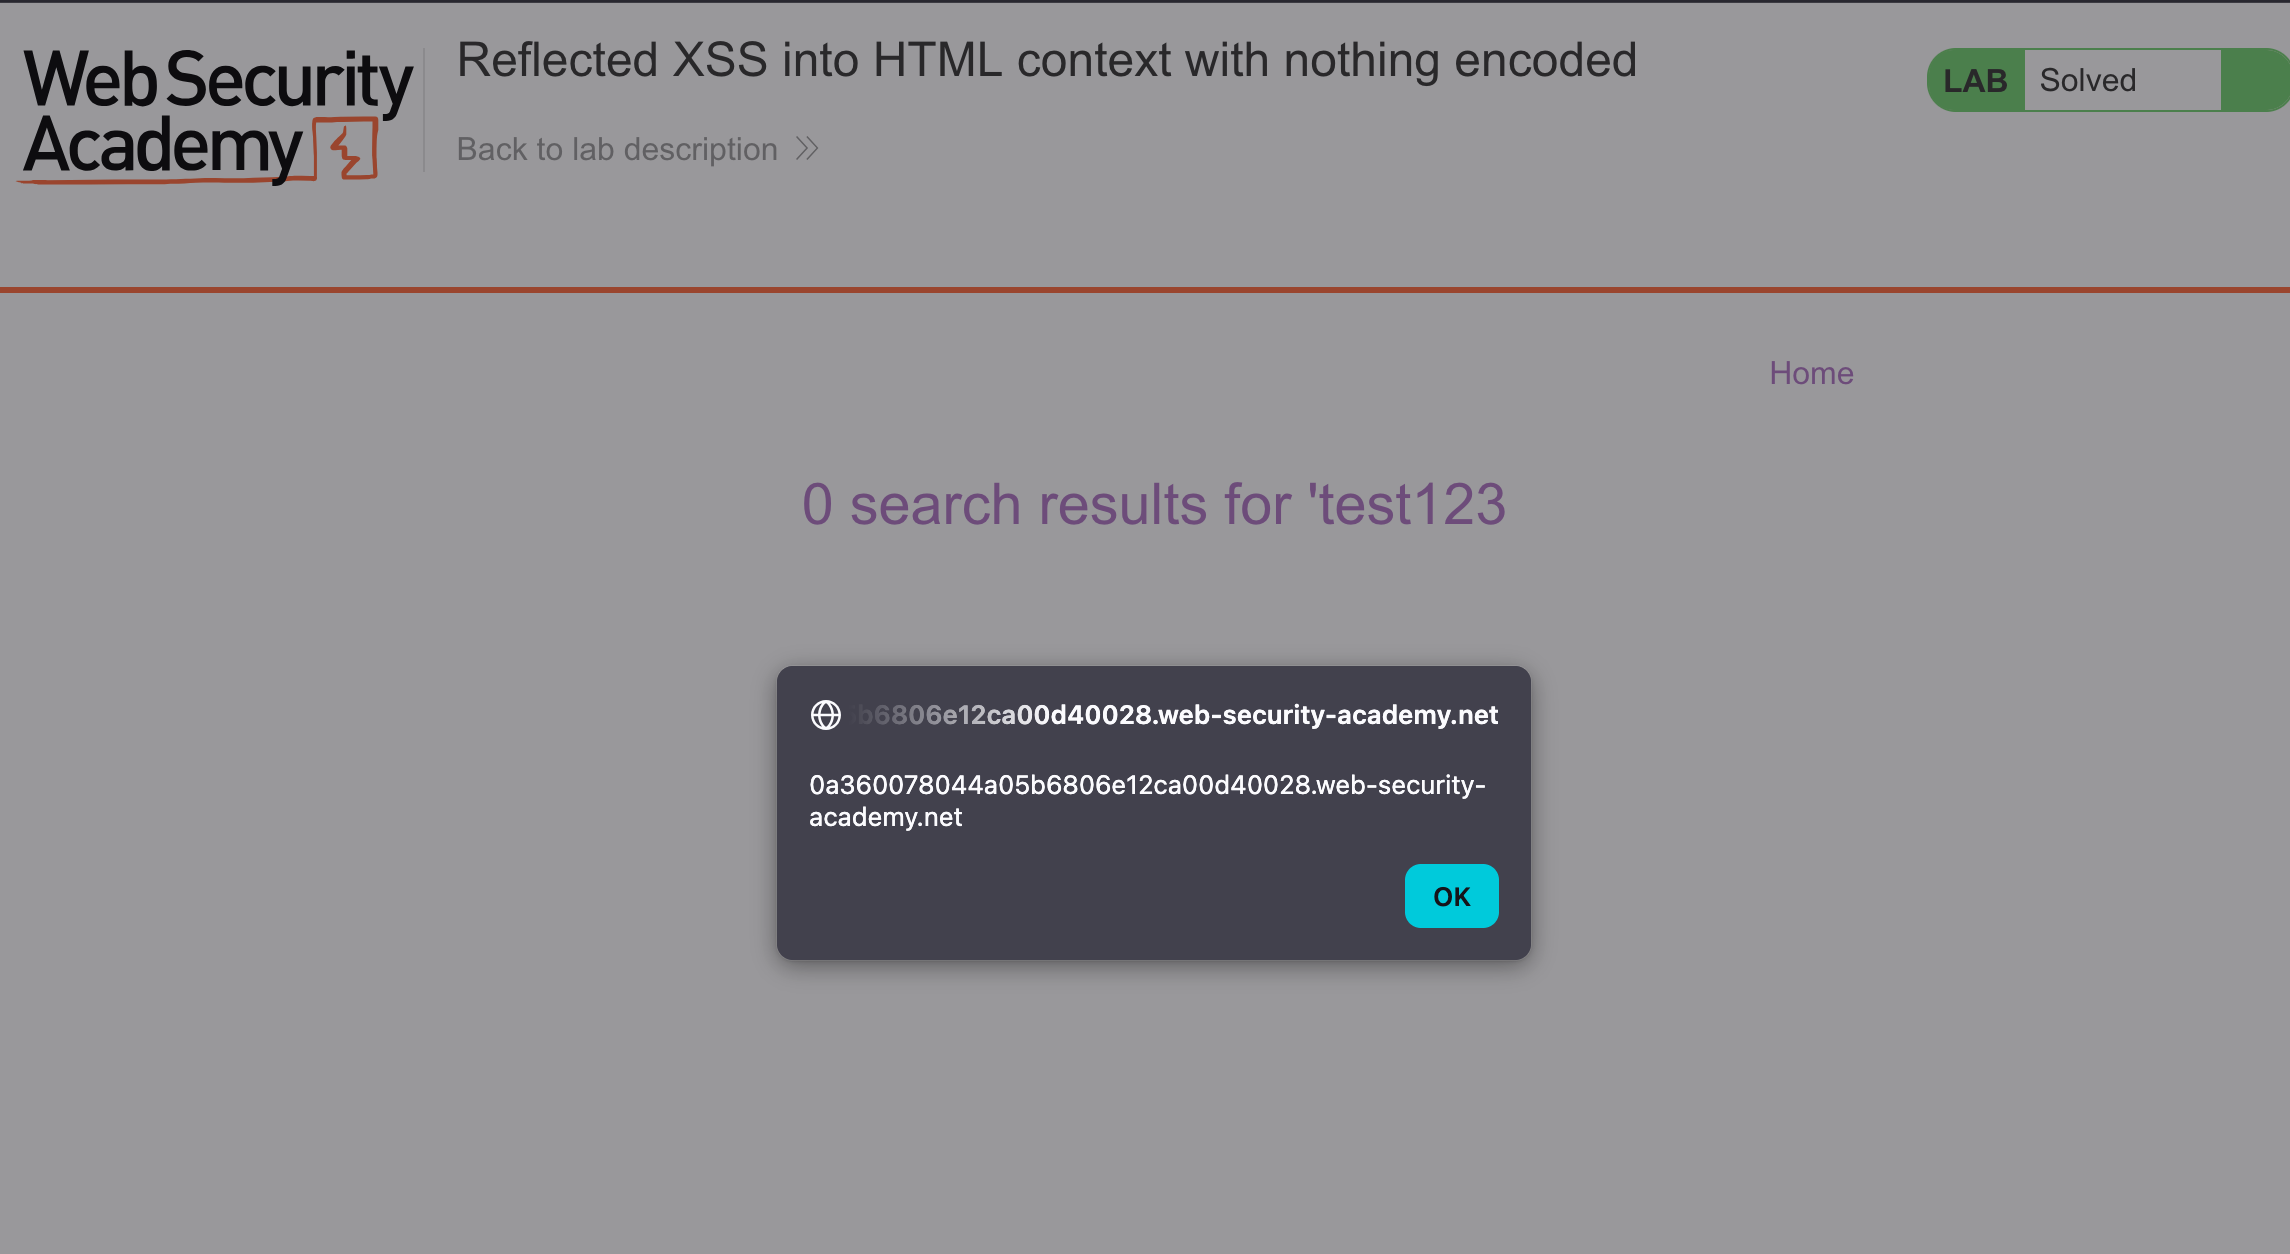Image resolution: width=2290 pixels, height=1254 pixels.
Task: Click the 'test123 search term in heading
Action: [x=1407, y=504]
